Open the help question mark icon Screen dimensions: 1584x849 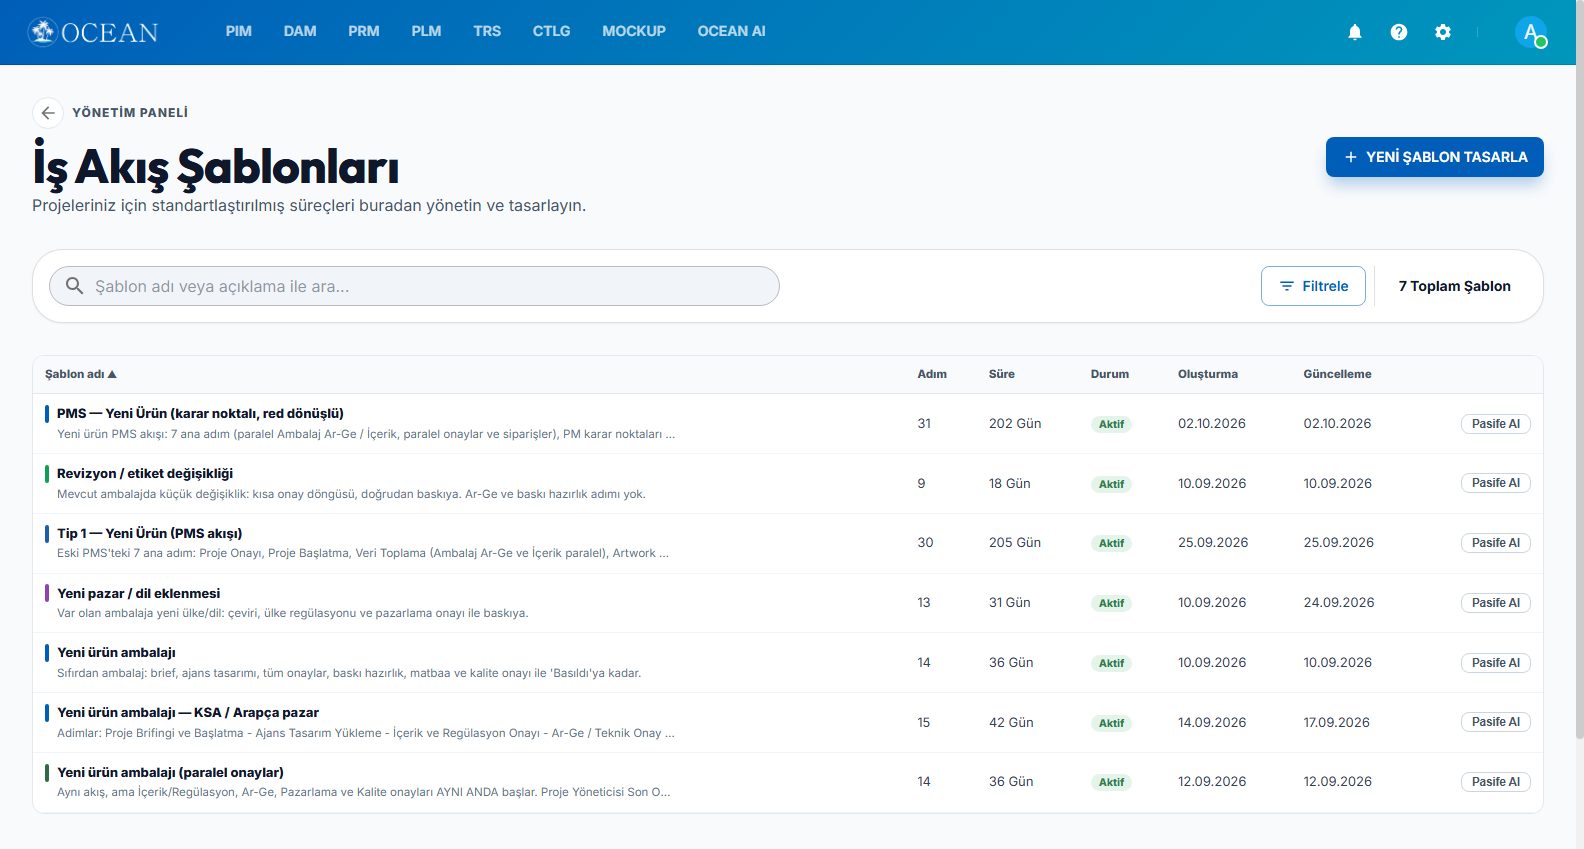click(1399, 32)
